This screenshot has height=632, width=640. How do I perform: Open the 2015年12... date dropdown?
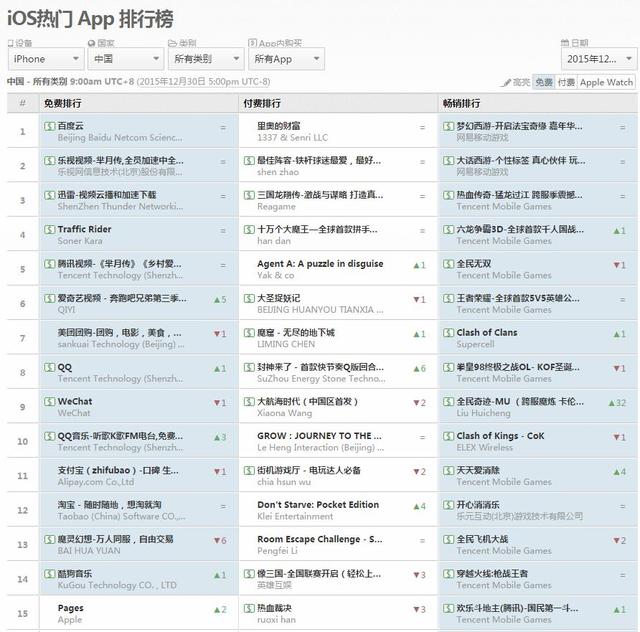click(x=599, y=59)
